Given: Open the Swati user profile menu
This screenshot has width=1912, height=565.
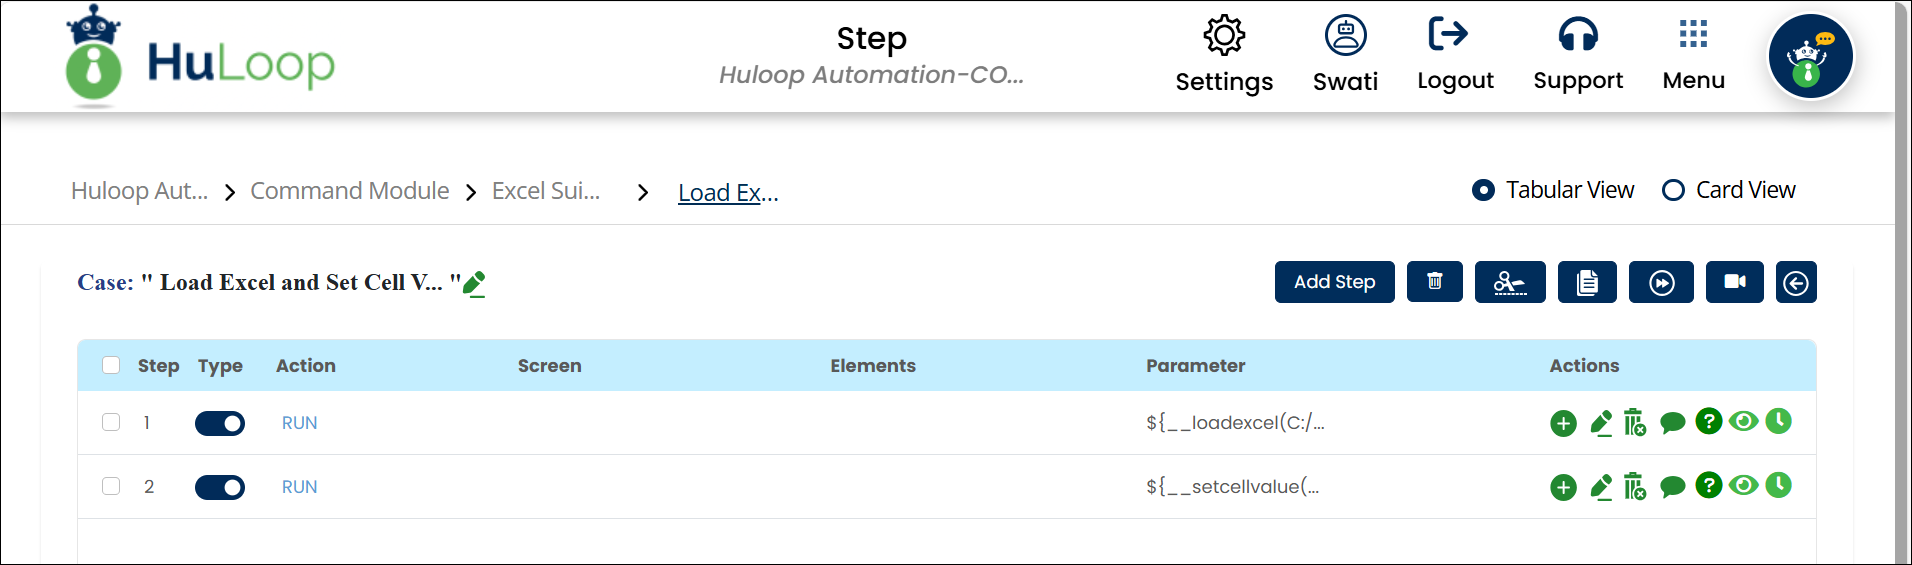Looking at the screenshot, I should pyautogui.click(x=1345, y=53).
